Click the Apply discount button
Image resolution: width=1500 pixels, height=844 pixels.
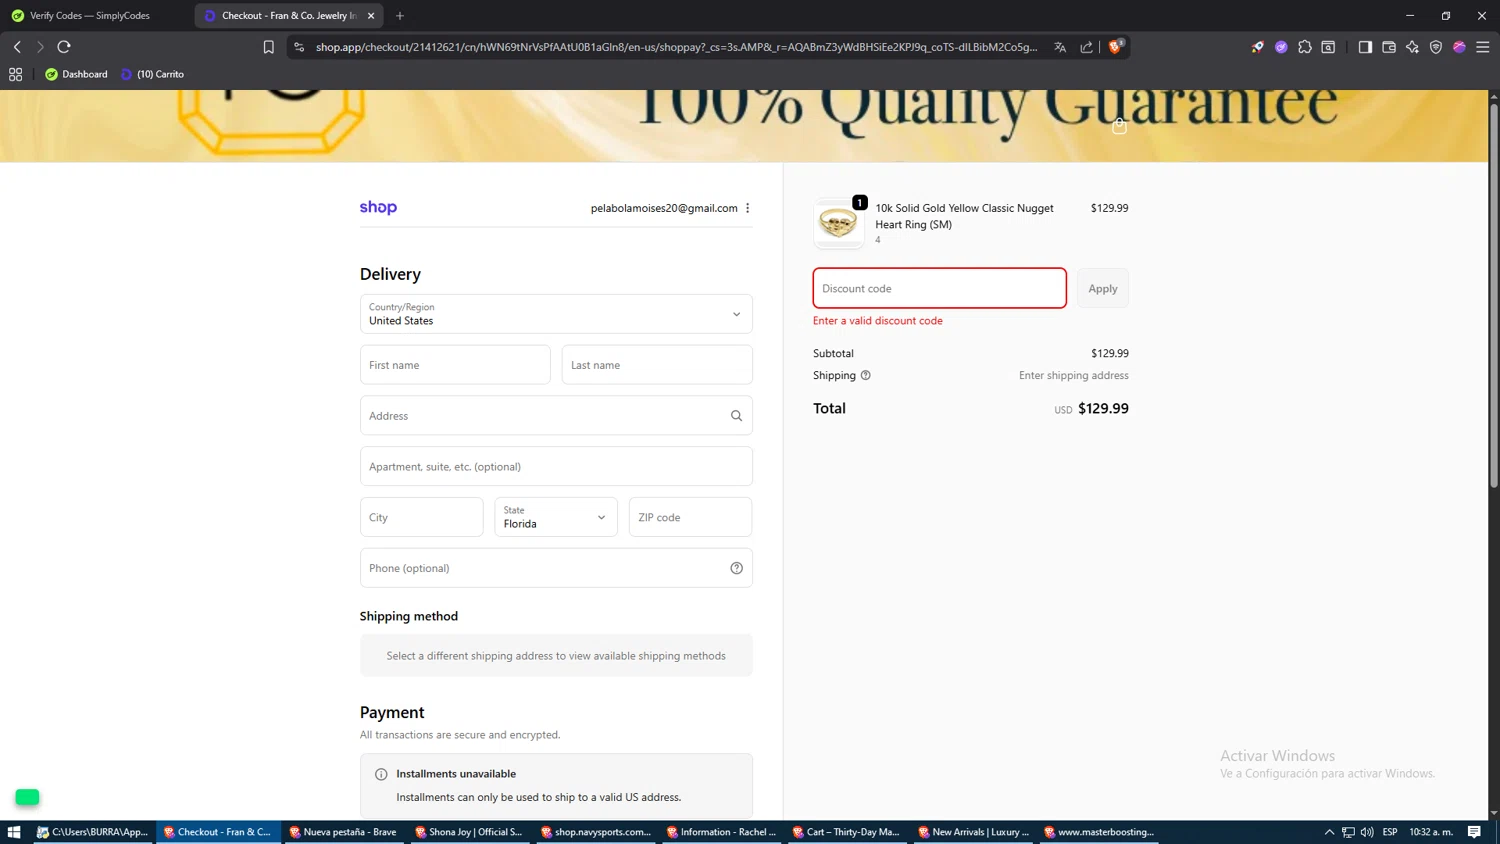coord(1103,288)
